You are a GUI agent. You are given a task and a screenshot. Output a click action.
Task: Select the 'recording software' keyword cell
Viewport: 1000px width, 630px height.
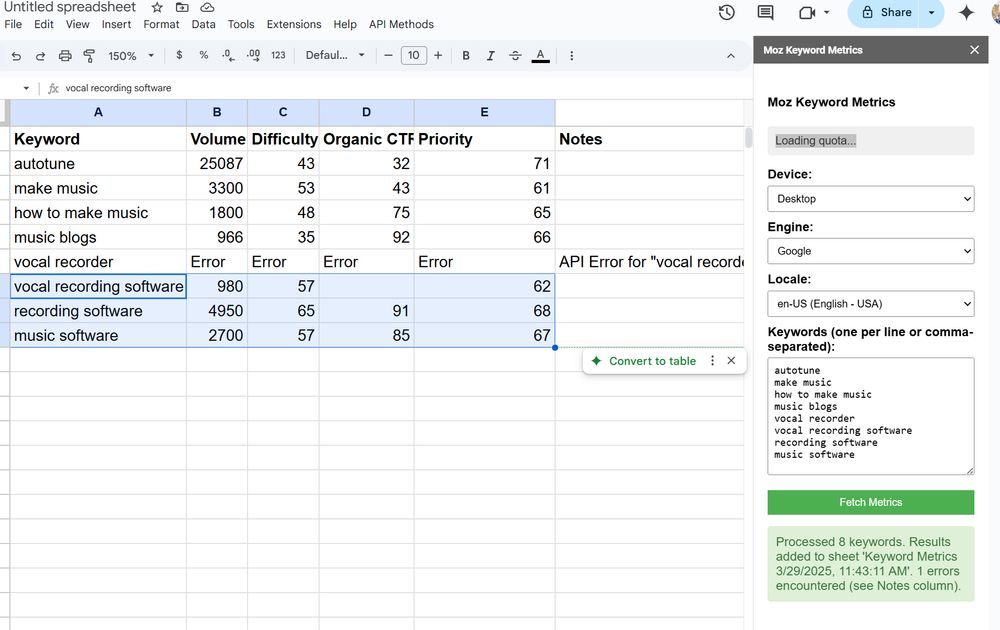coord(98,311)
